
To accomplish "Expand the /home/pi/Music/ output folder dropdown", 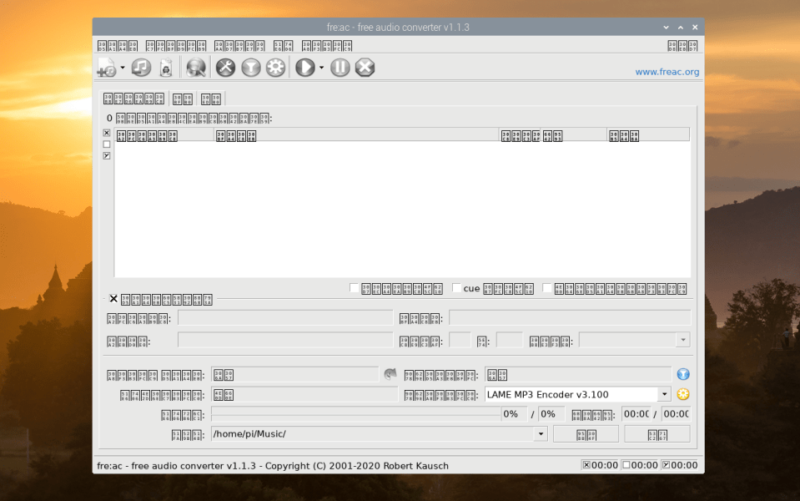I will (541, 434).
